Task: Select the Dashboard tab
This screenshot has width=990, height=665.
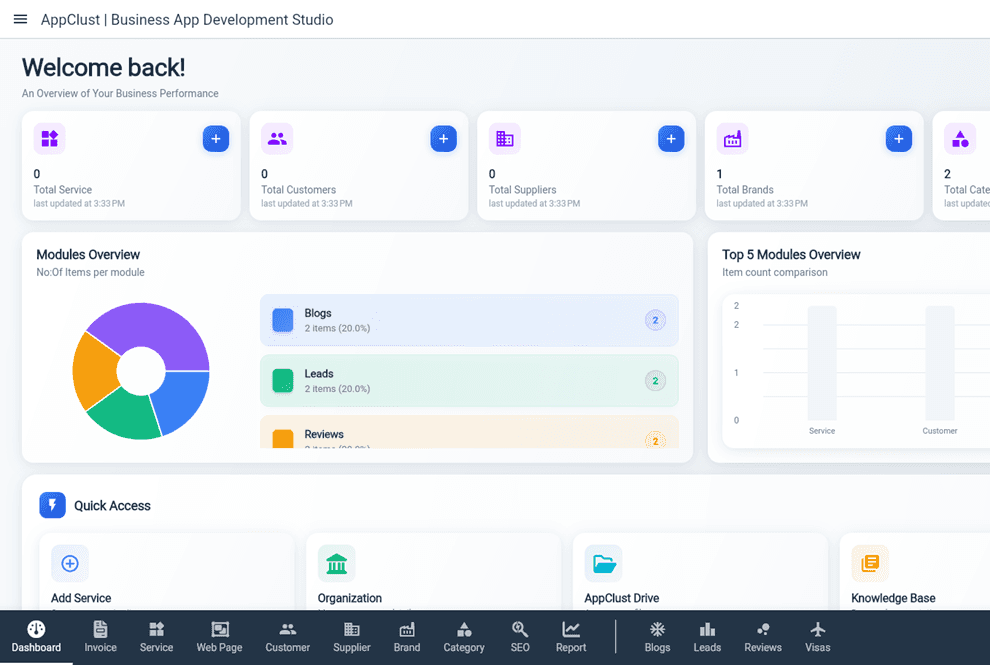Action: [36, 637]
